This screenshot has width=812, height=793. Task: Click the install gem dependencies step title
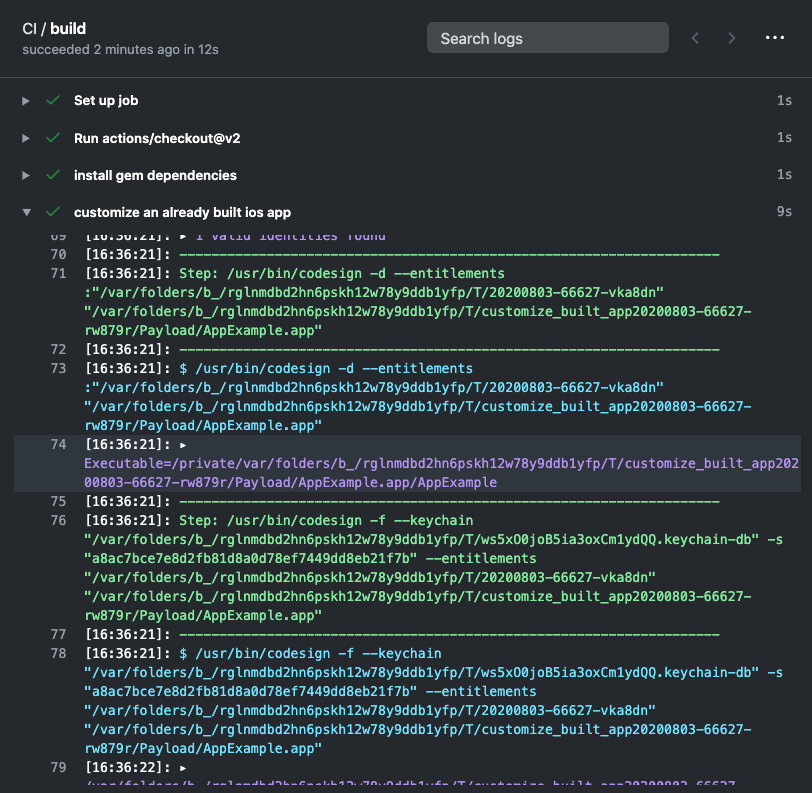pyautogui.click(x=155, y=175)
